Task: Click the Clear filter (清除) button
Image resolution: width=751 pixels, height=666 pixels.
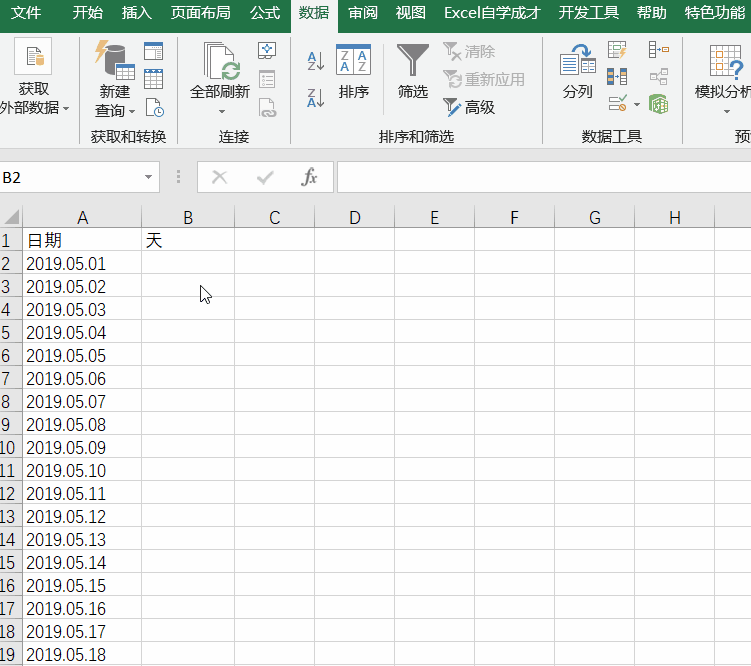Action: [469, 51]
